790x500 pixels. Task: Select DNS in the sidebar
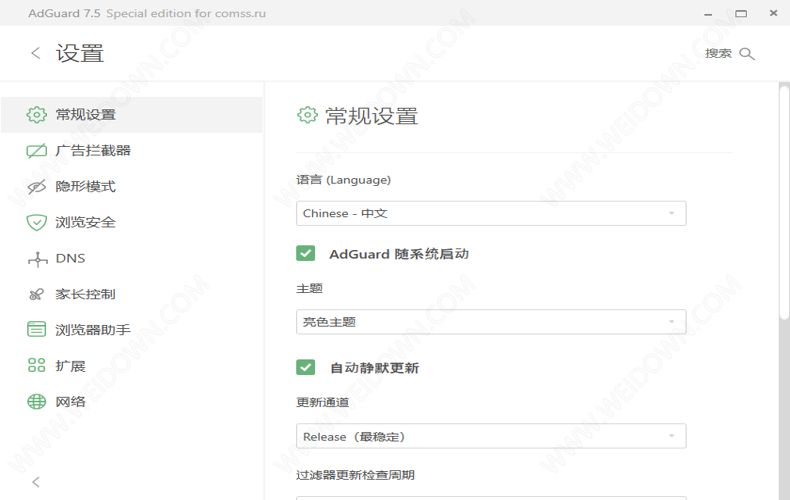click(x=131, y=259)
